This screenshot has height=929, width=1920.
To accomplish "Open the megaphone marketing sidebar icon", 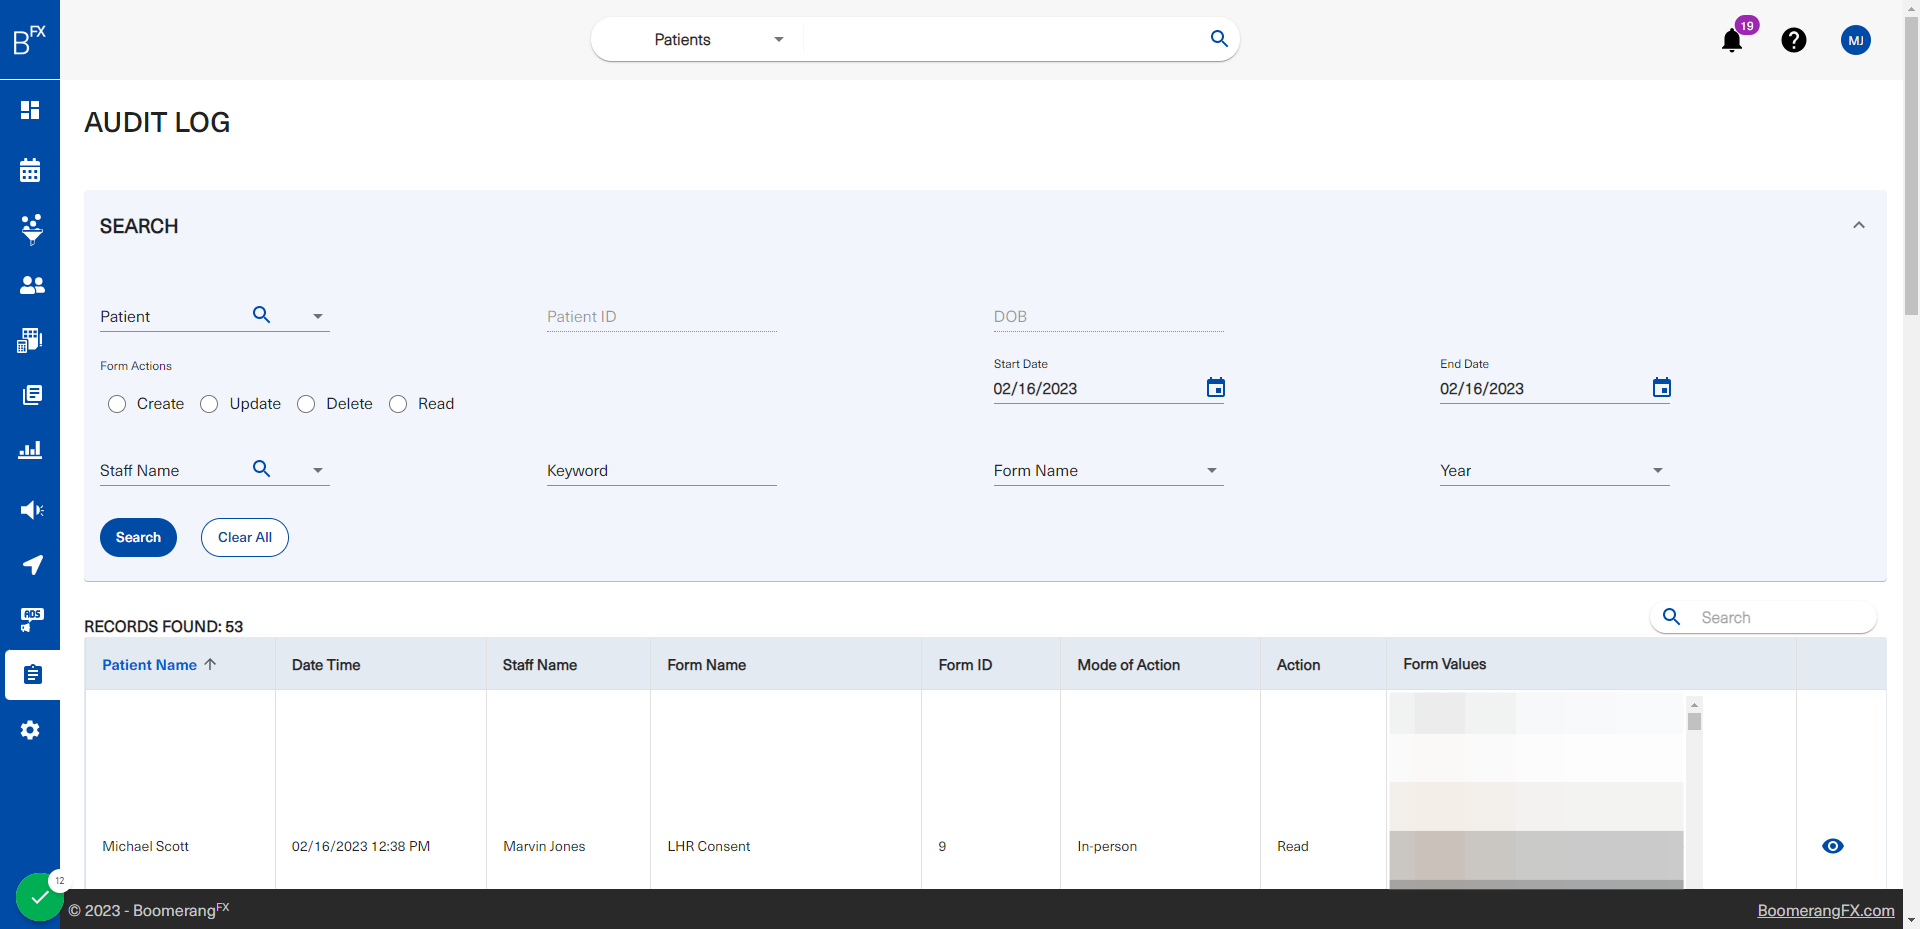I will tap(32, 510).
